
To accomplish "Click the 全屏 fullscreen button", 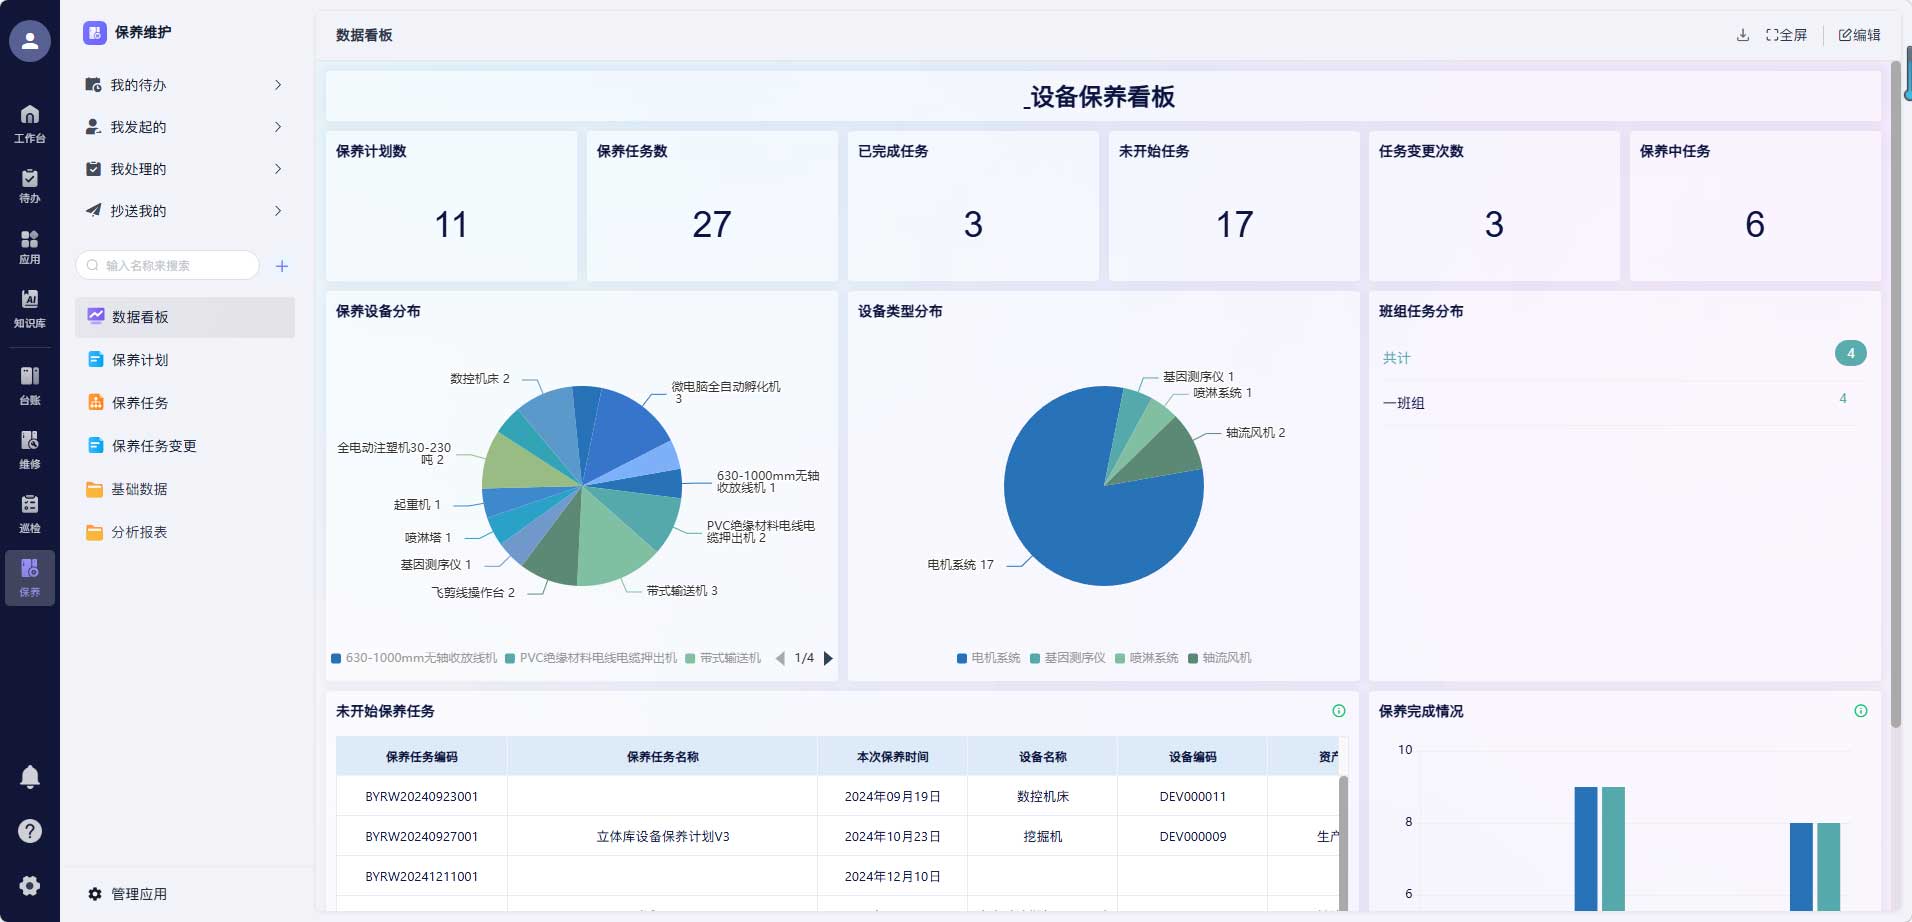I will pos(1786,35).
